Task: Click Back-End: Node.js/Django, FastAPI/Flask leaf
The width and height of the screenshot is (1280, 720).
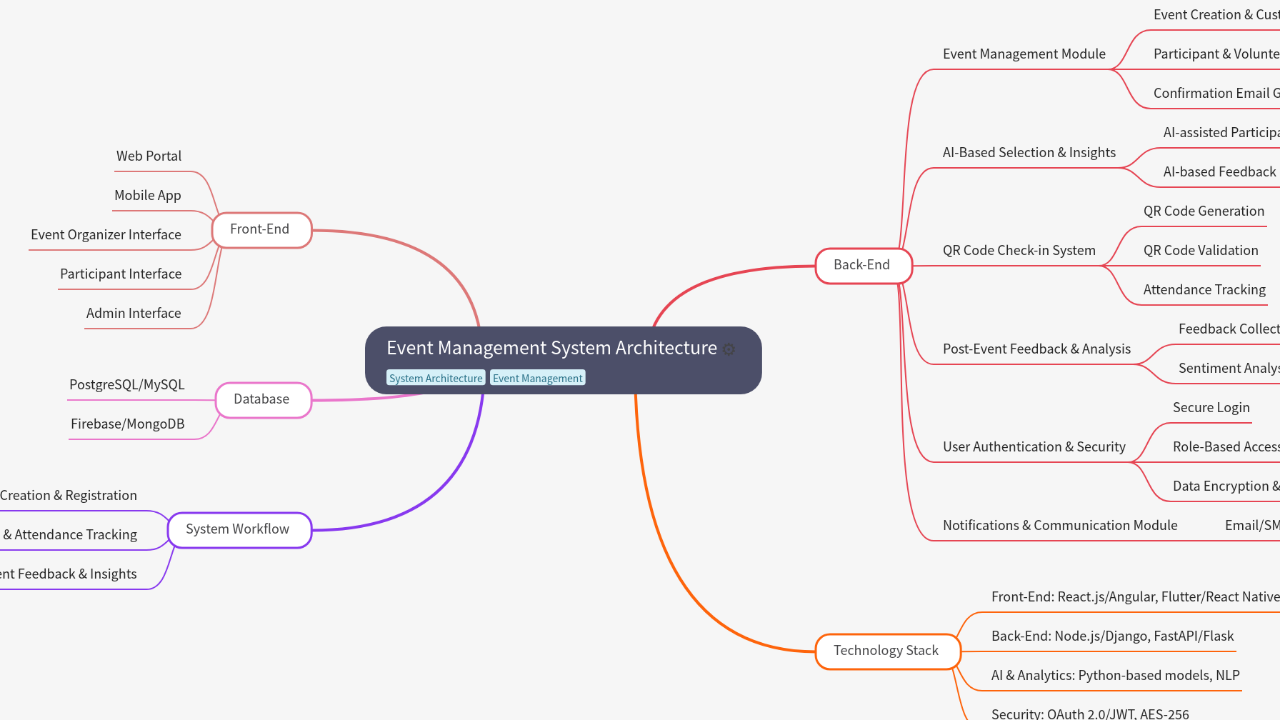Action: 1112,636
